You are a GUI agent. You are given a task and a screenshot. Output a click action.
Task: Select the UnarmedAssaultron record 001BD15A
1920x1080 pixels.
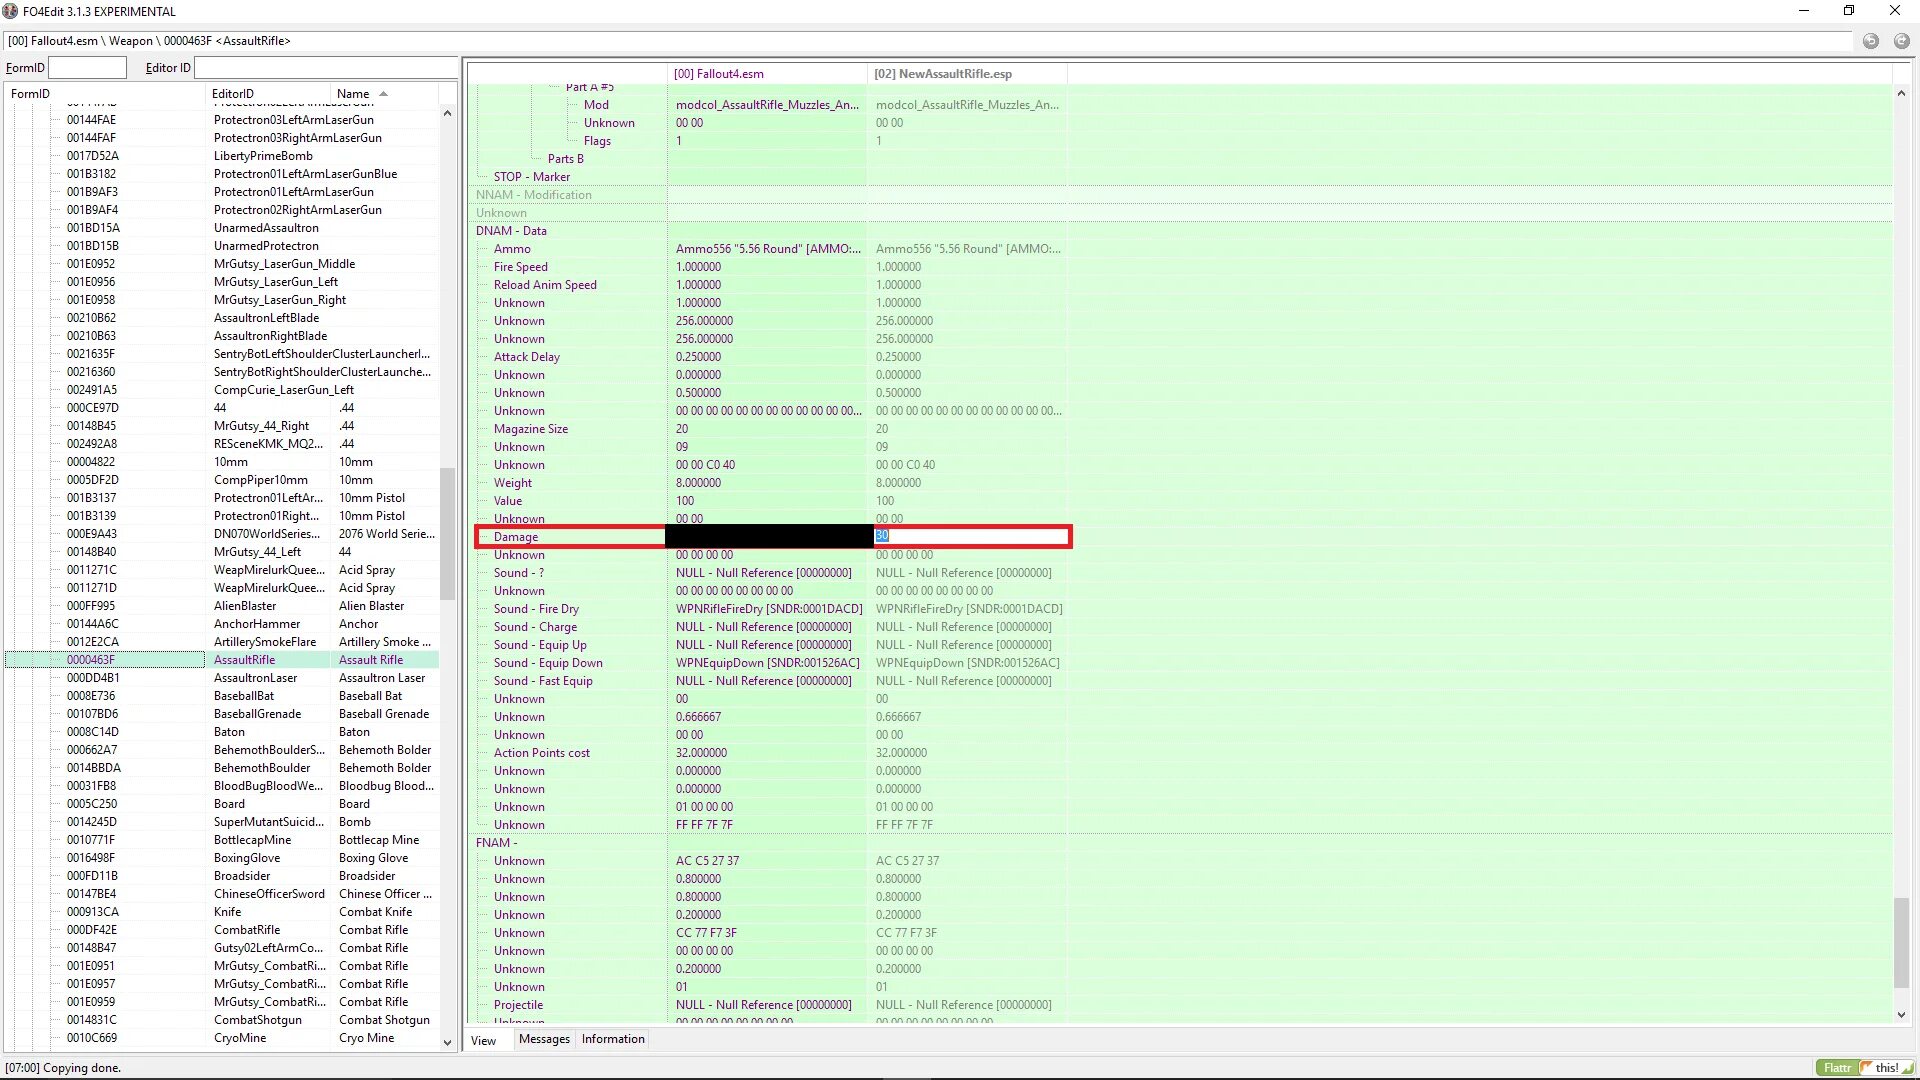click(222, 228)
